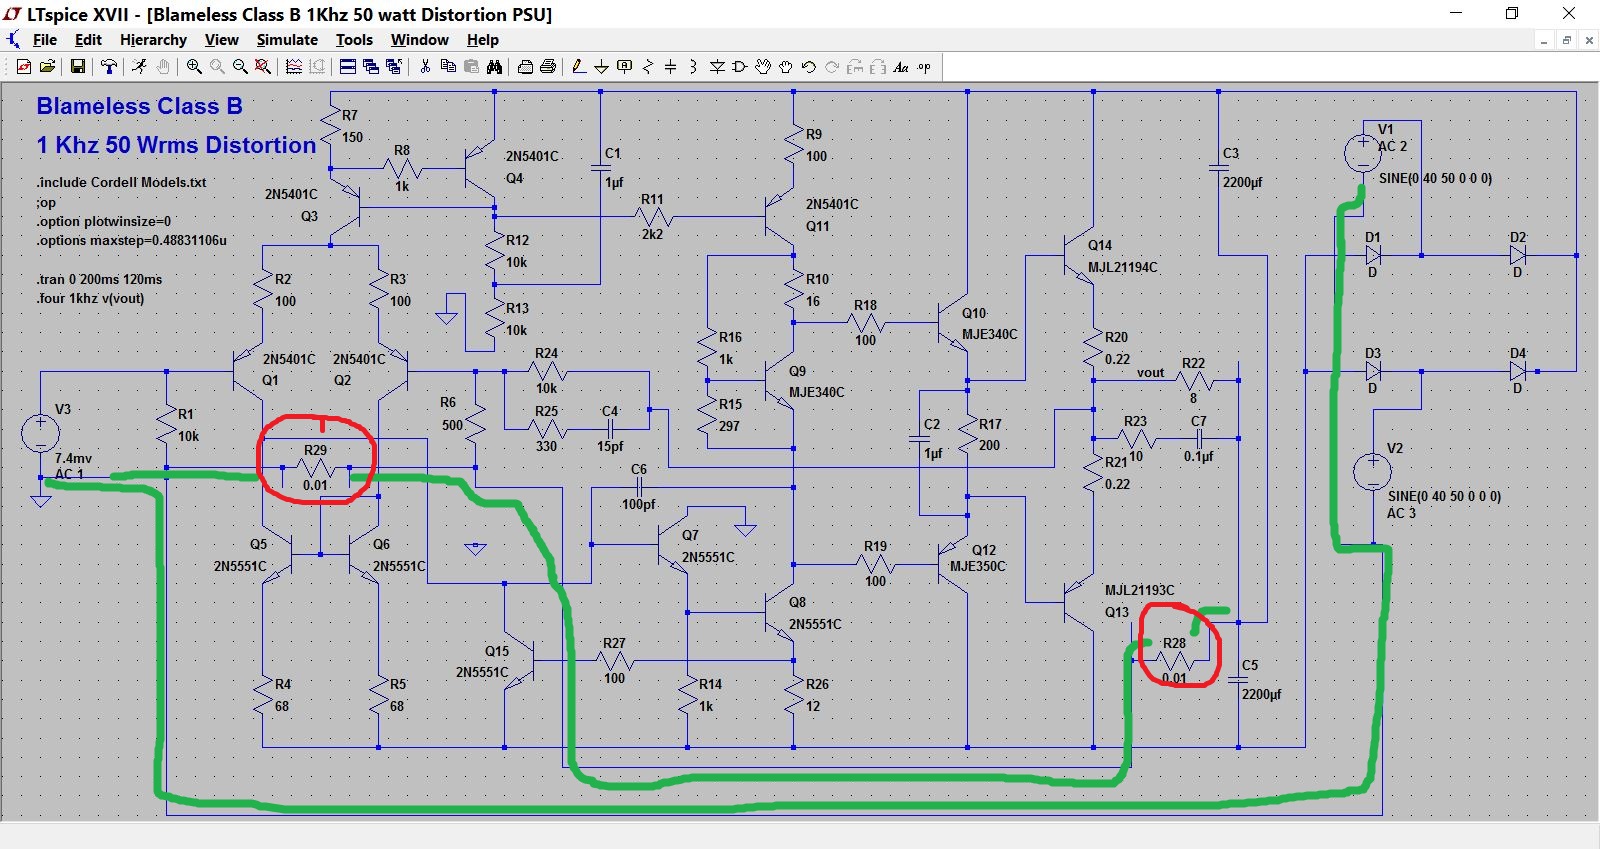Tile windows with the stacked panes icon

(x=348, y=67)
